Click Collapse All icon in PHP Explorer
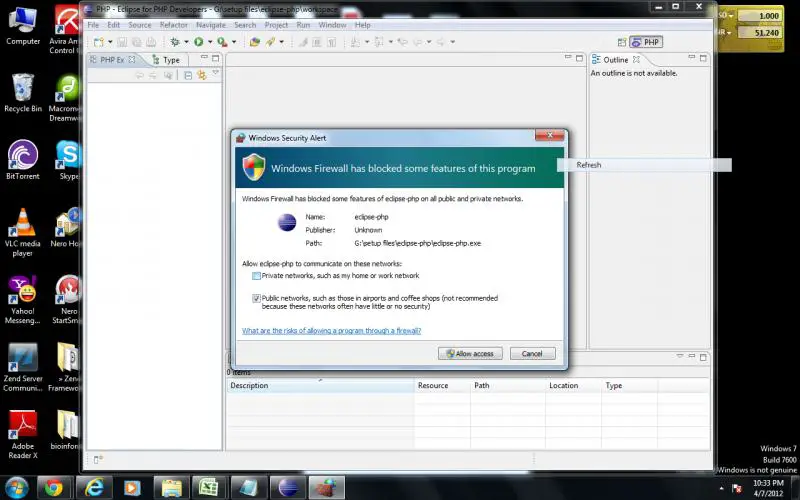This screenshot has width=800, height=500. (188, 76)
